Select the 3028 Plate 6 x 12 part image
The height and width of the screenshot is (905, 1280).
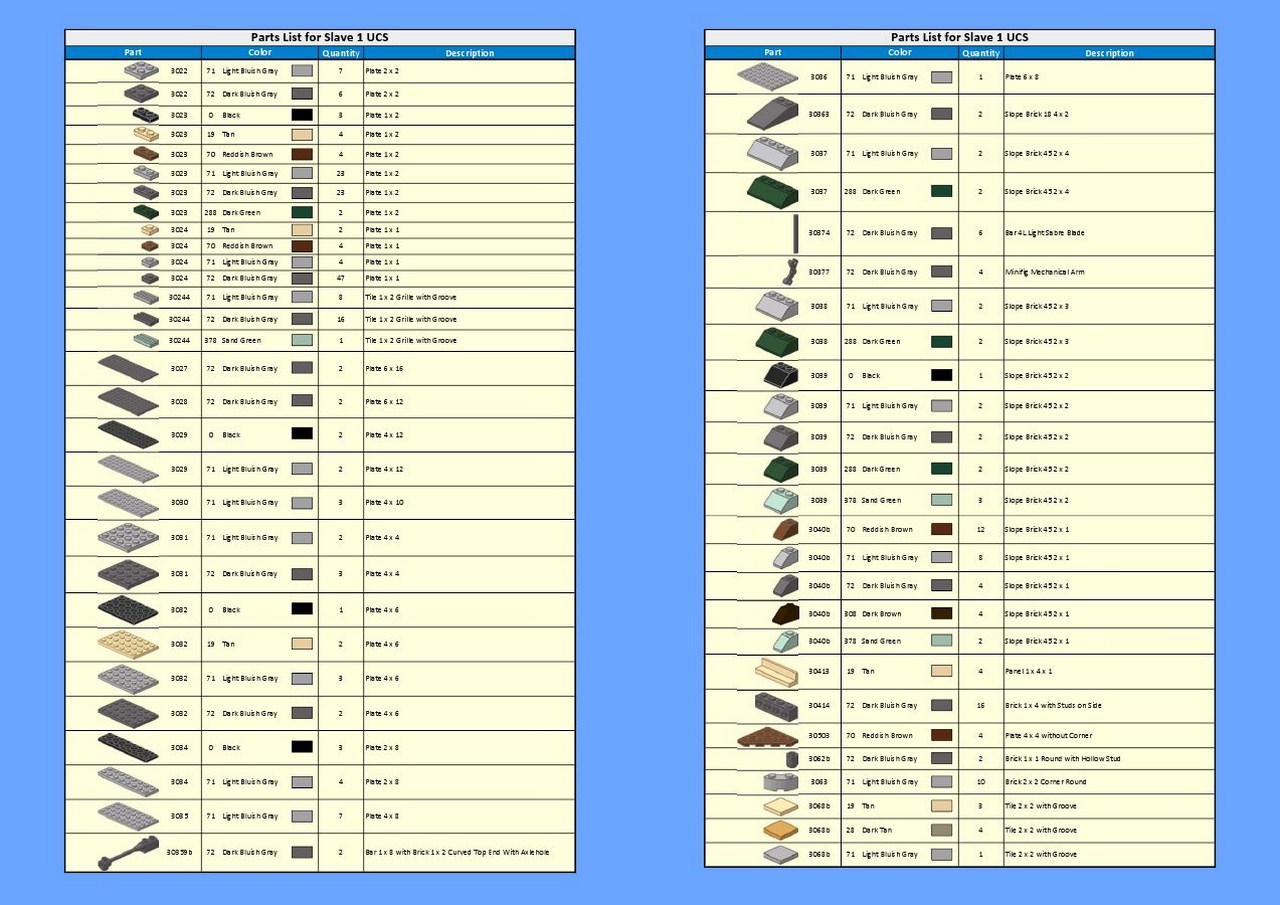(128, 401)
